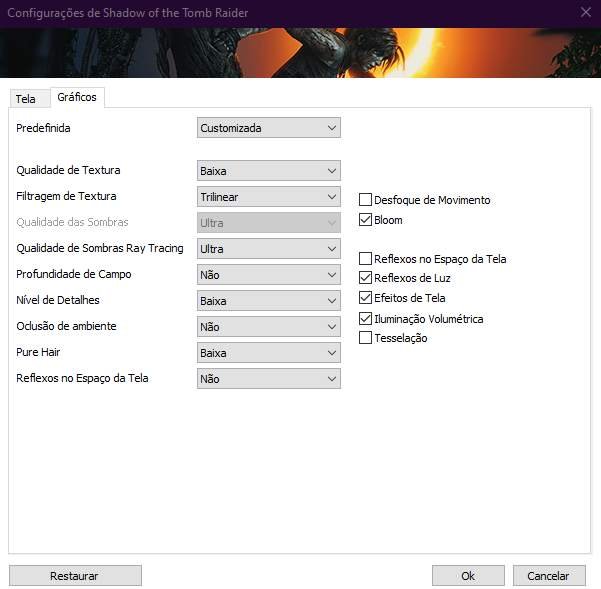Expand the Profundidade de Campo dropdown
601x589 pixels.
(x=268, y=275)
